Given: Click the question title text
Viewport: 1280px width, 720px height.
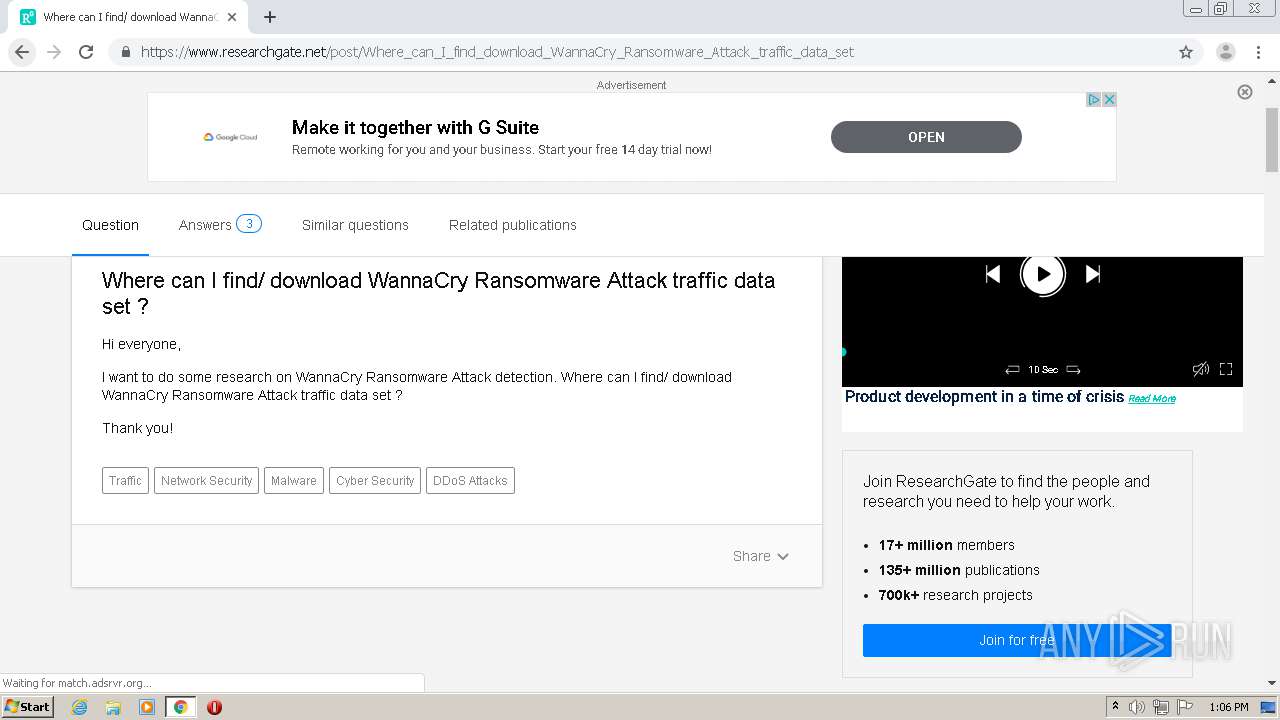Looking at the screenshot, I should pyautogui.click(x=438, y=293).
